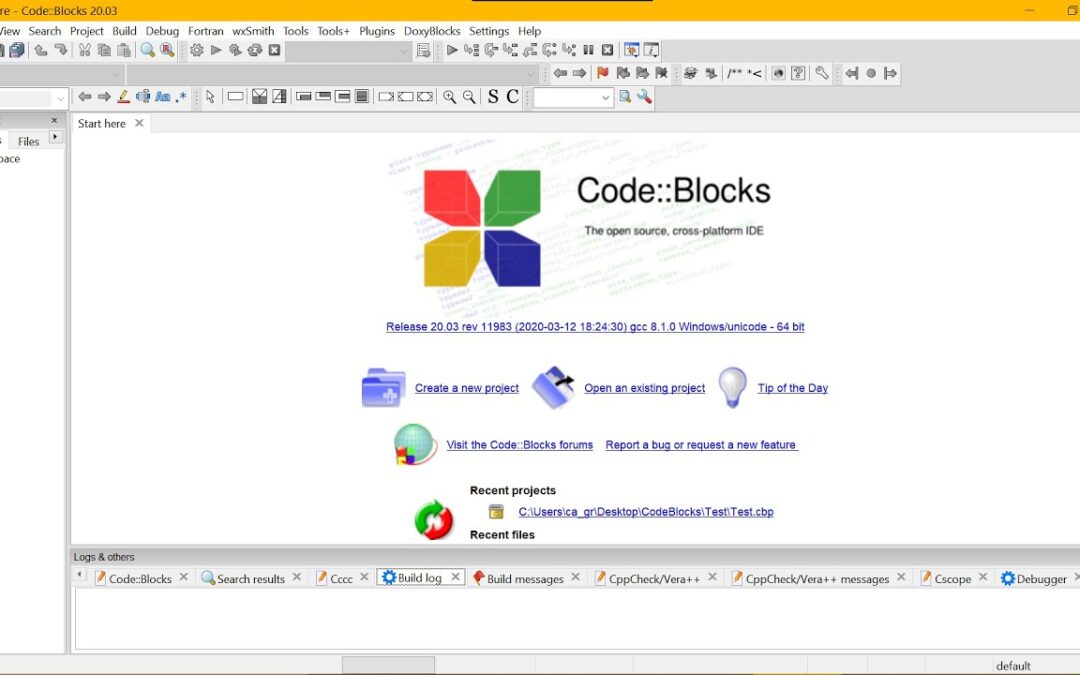This screenshot has height=675, width=1080.
Task: Switch to the Search results tab
Action: coord(251,579)
